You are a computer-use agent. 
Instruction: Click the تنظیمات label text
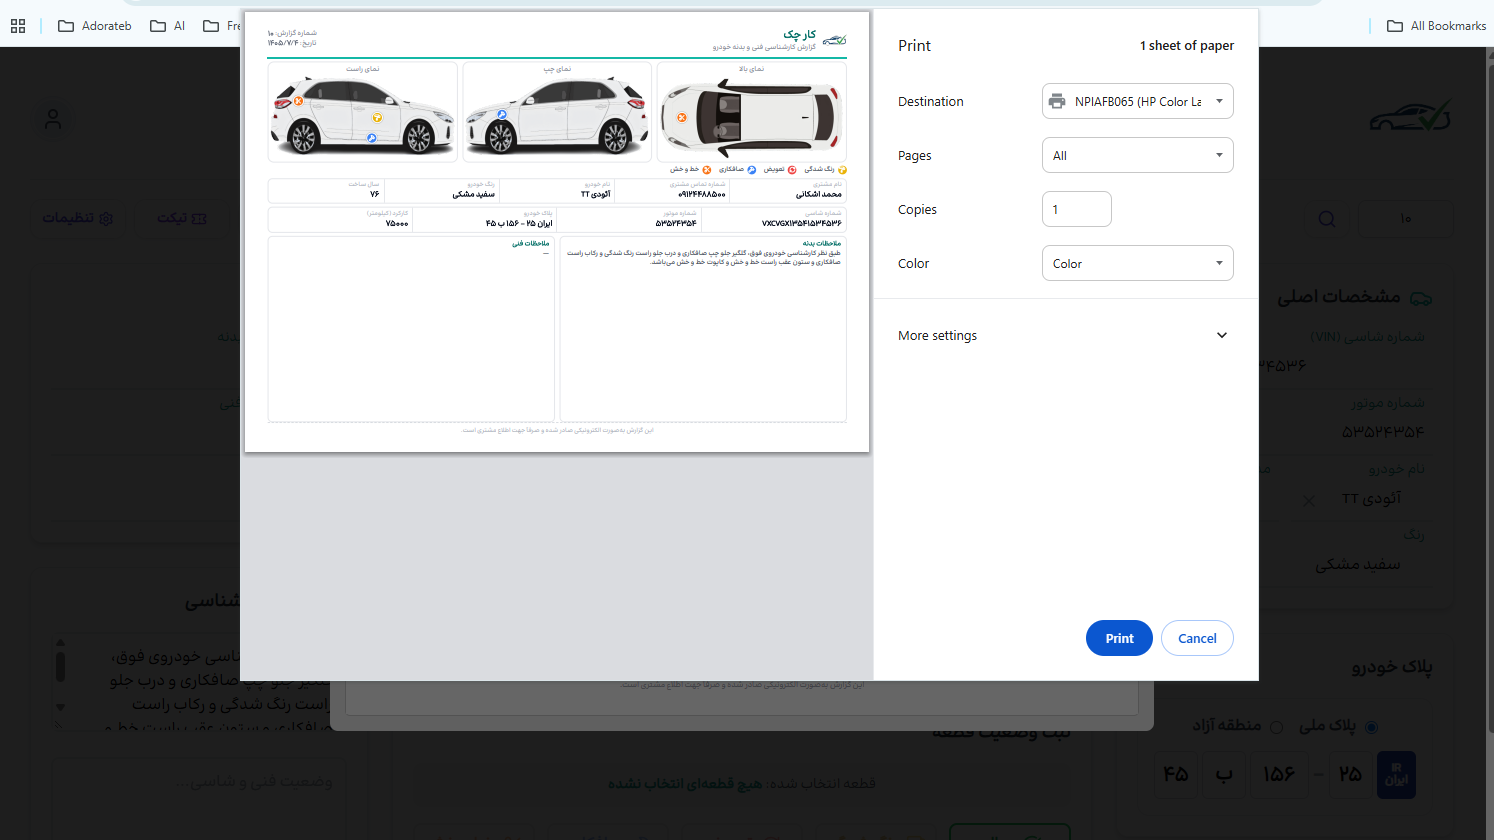(x=68, y=218)
